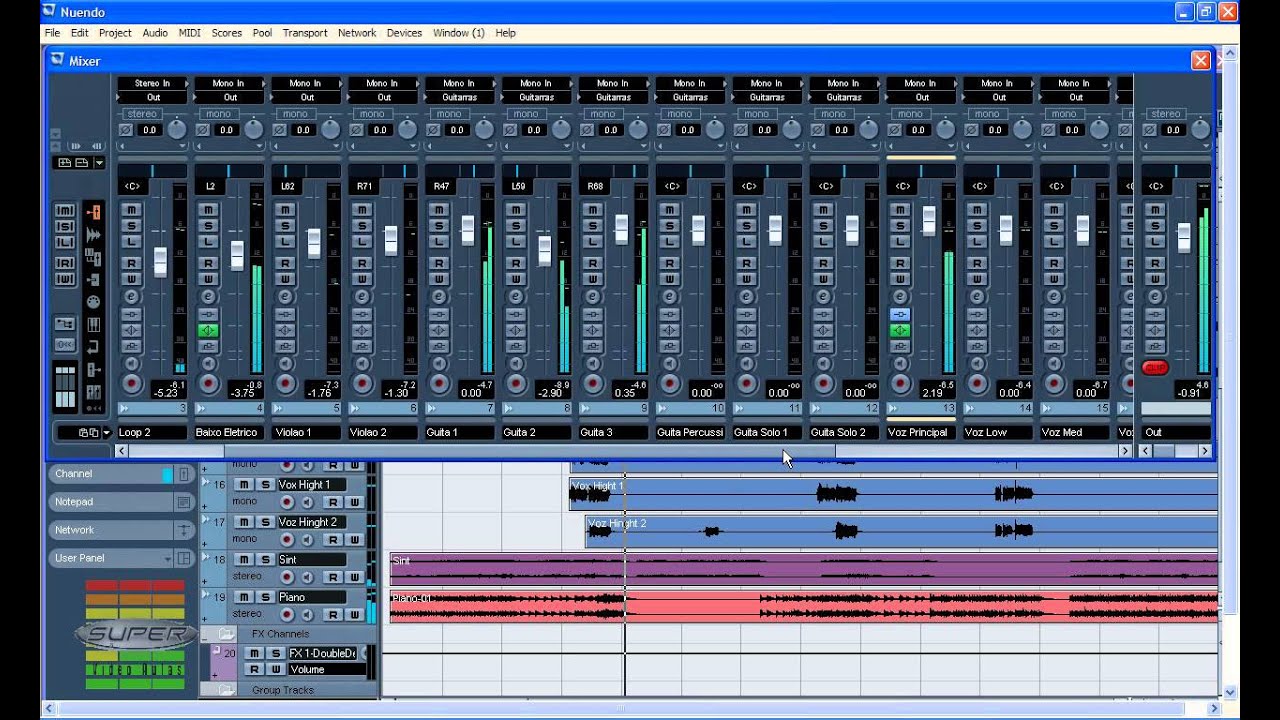
Task: Enable monitor on the Sint track
Action: point(308,578)
